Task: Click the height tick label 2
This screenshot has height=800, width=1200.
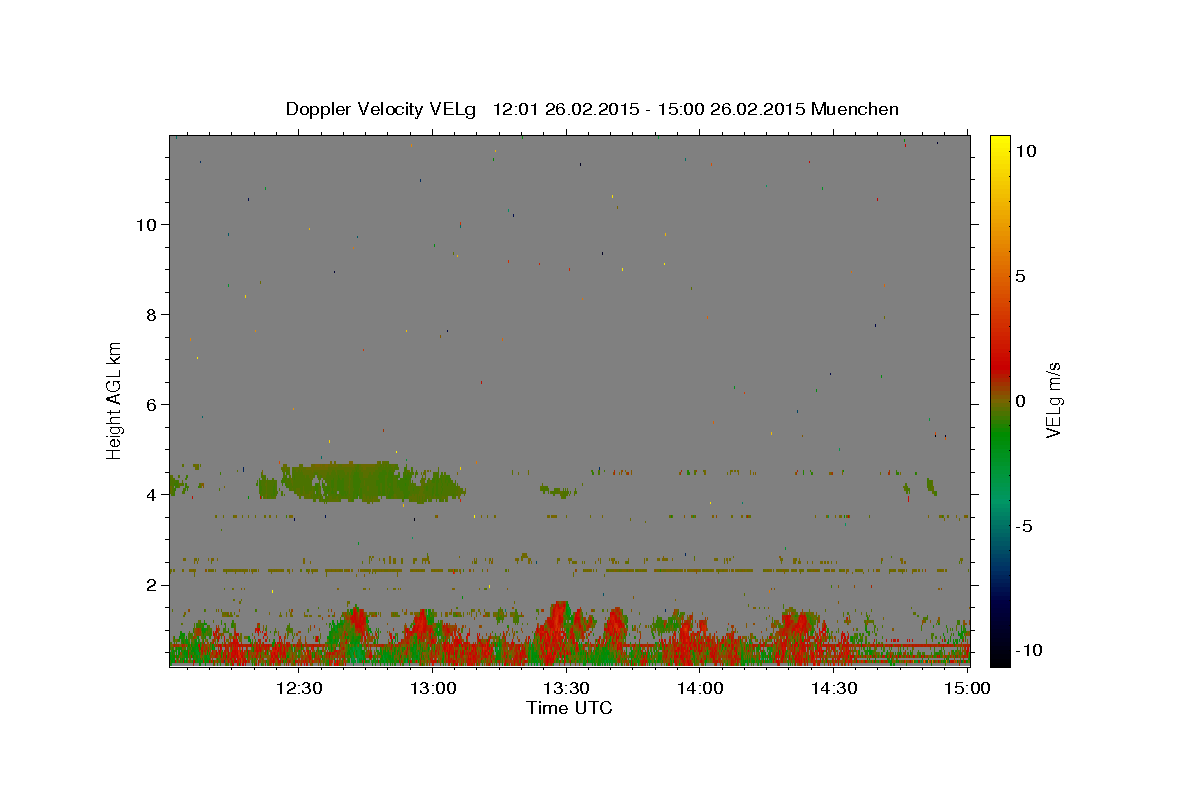Action: (152, 585)
